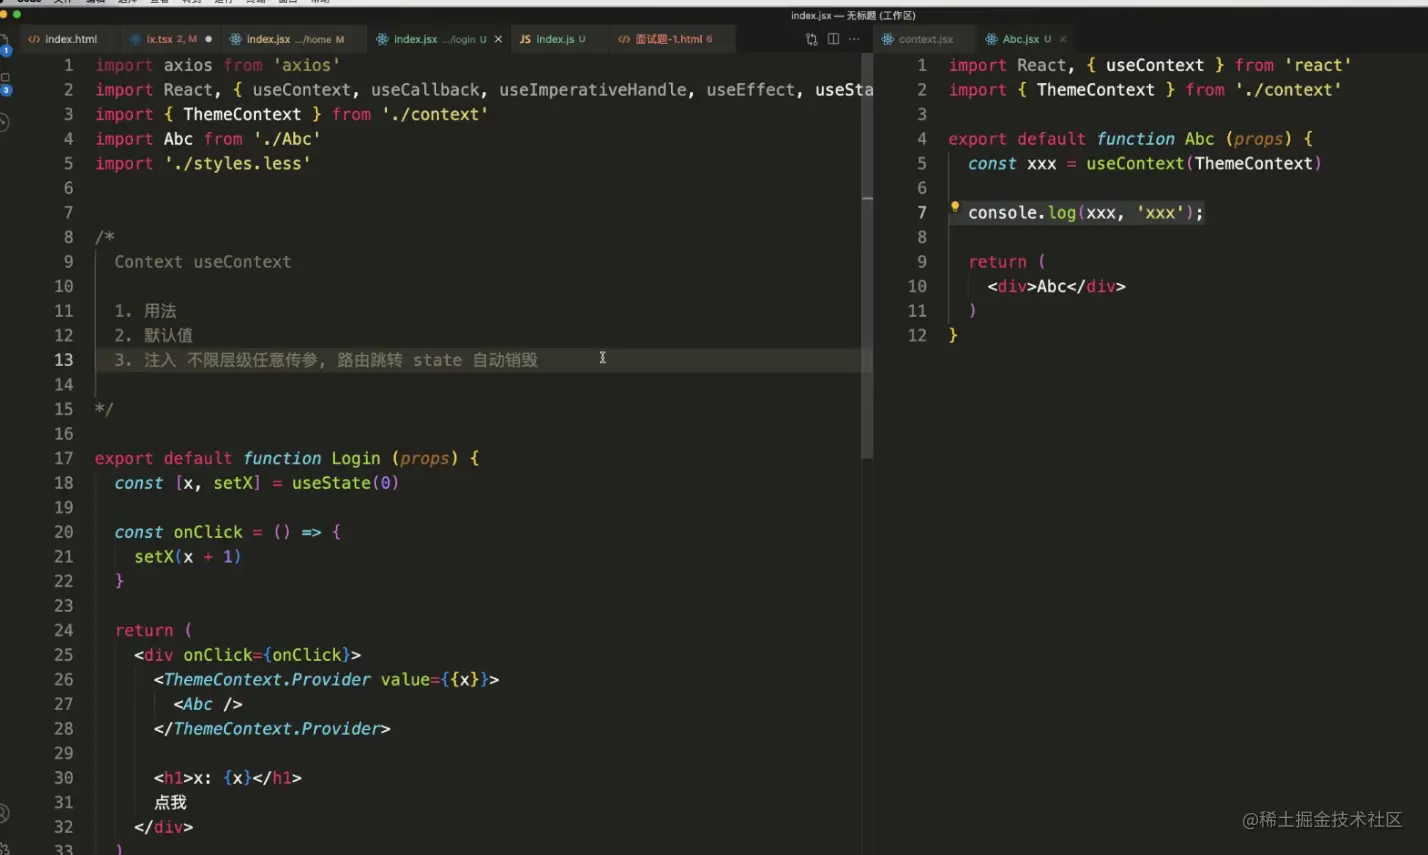Click the HTML icon on 面试题-1.html tab
This screenshot has width=1428, height=855.
[625, 39]
